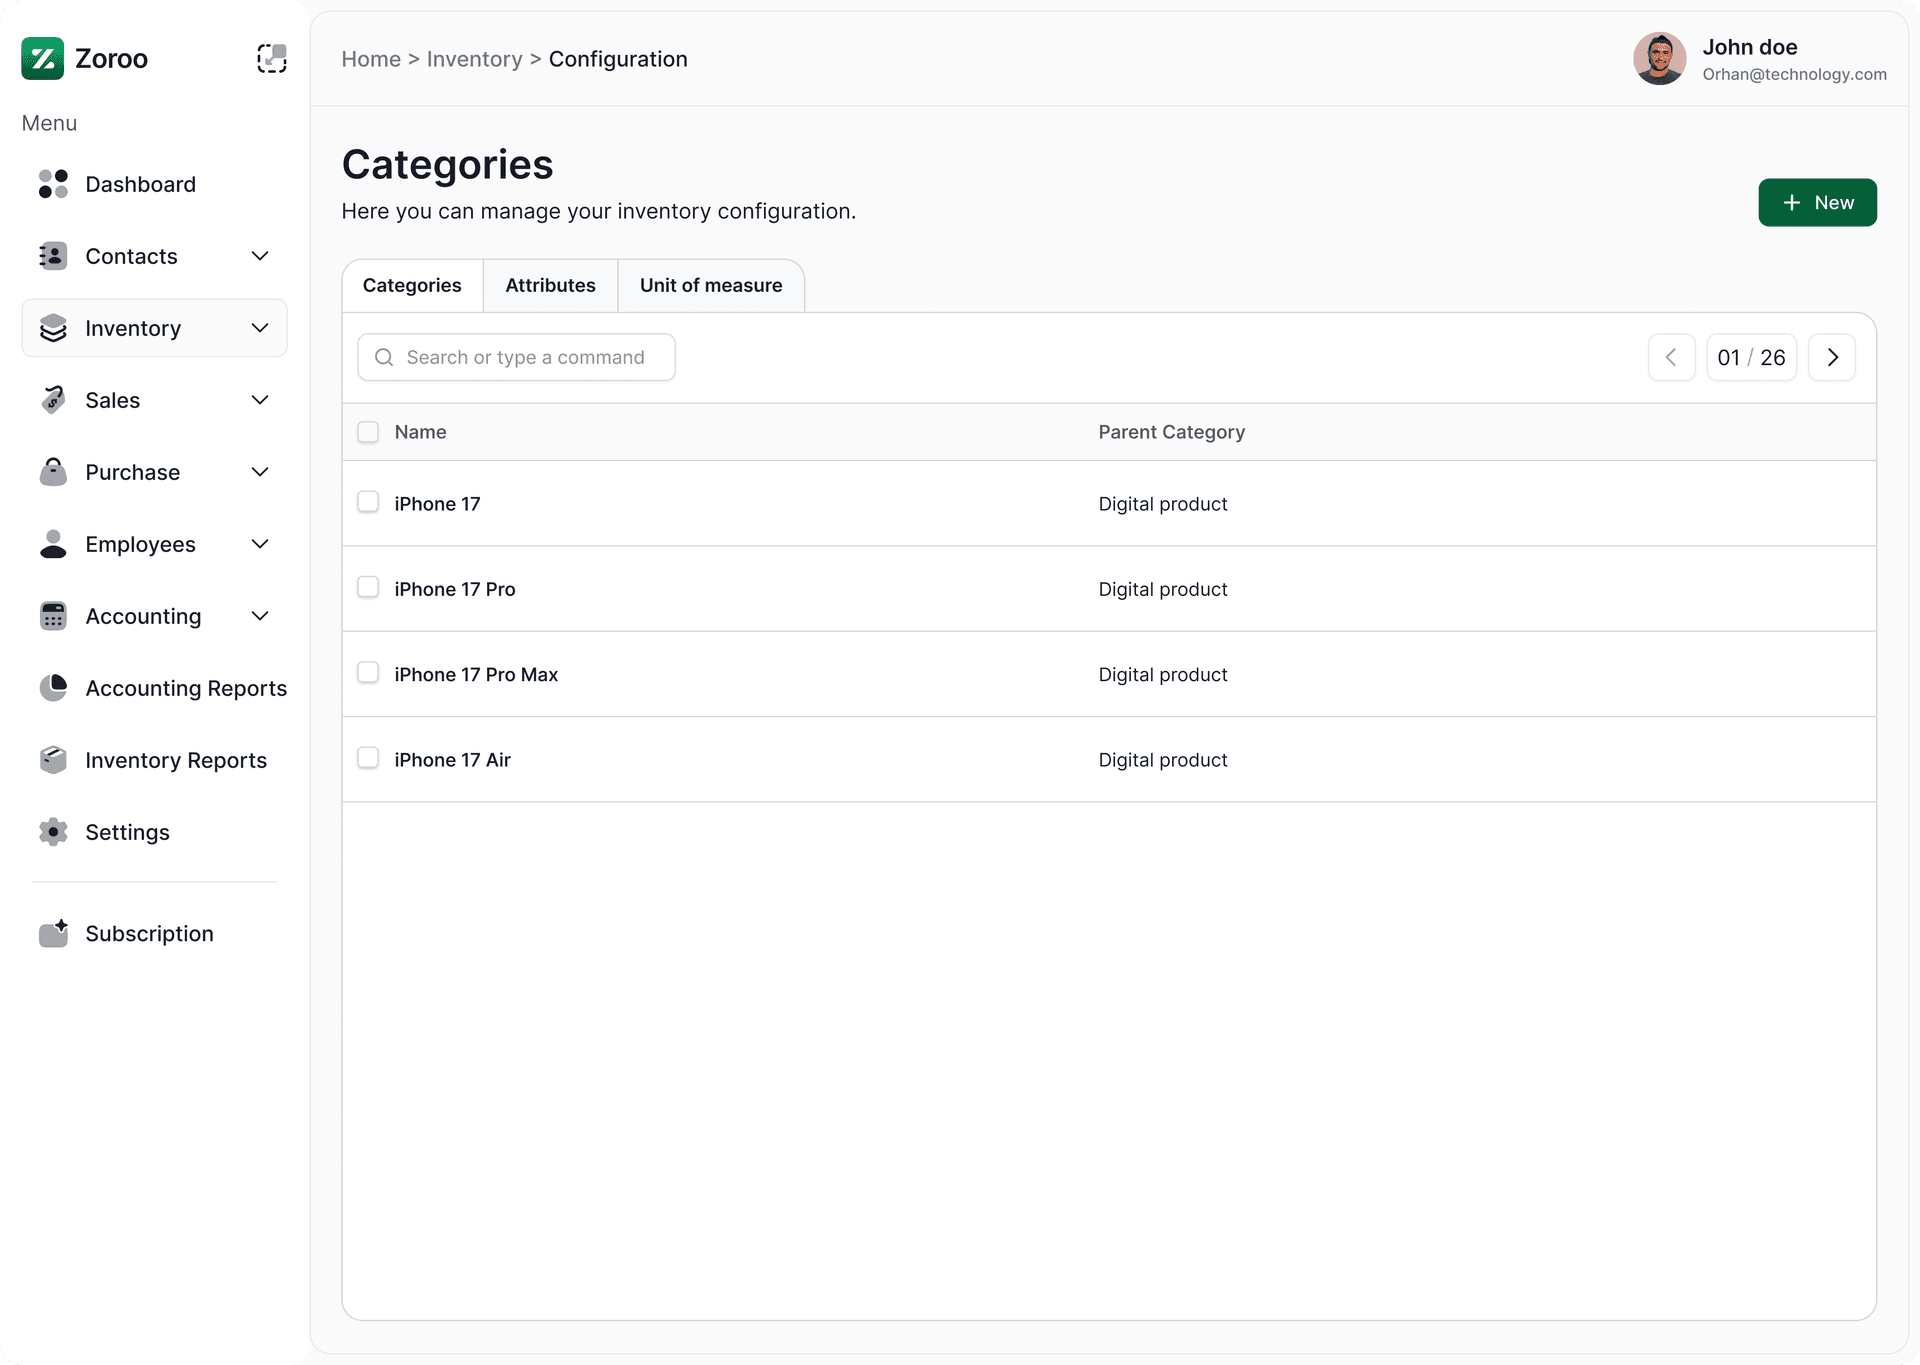This screenshot has width=1920, height=1365.
Task: Expand the Contacts menu chevron
Action: click(260, 256)
